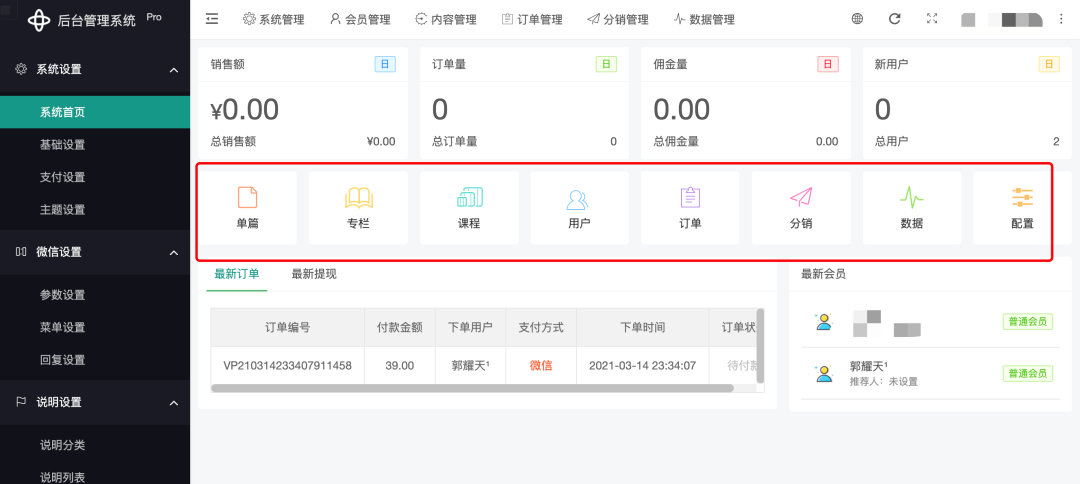The height and width of the screenshot is (484, 1080).
Task: Toggle sidebar collapse hamburger icon
Action: (x=212, y=19)
